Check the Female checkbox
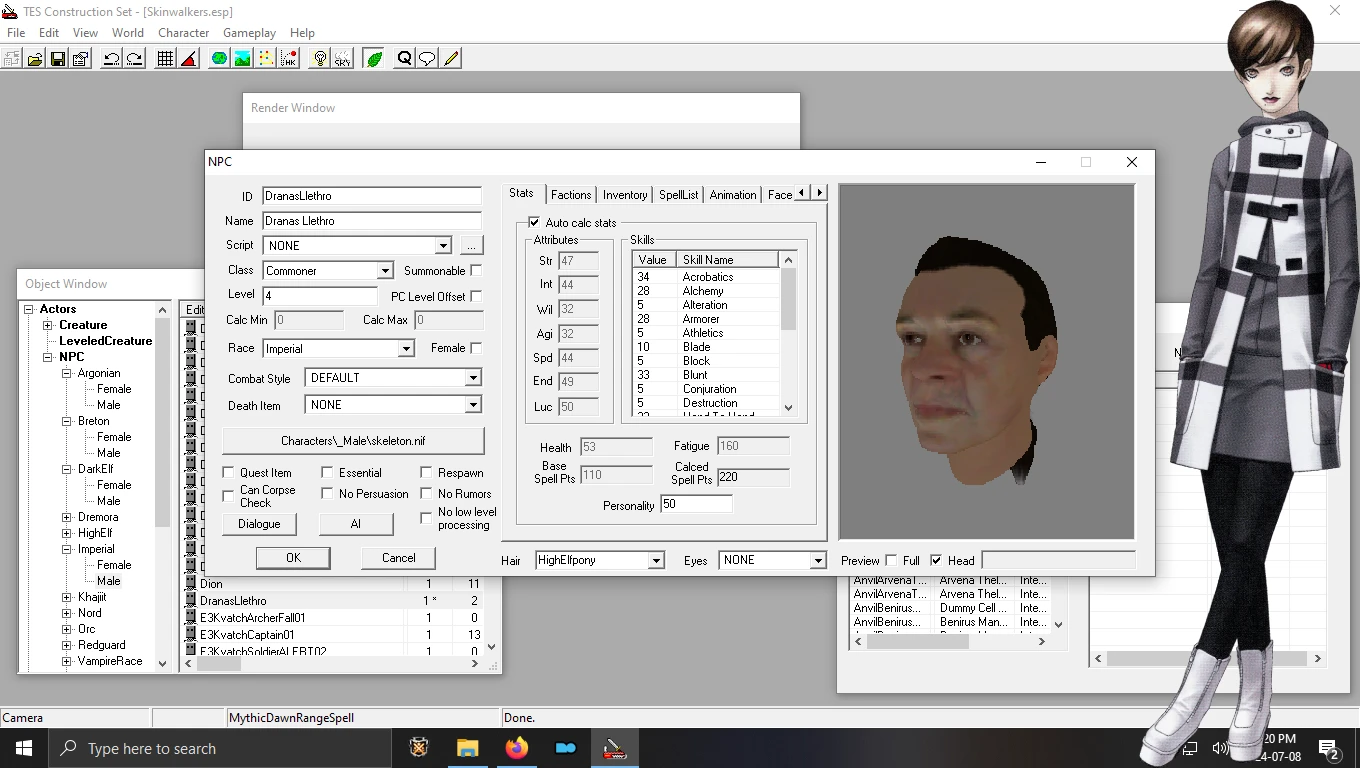1360x768 pixels. pyautogui.click(x=476, y=348)
